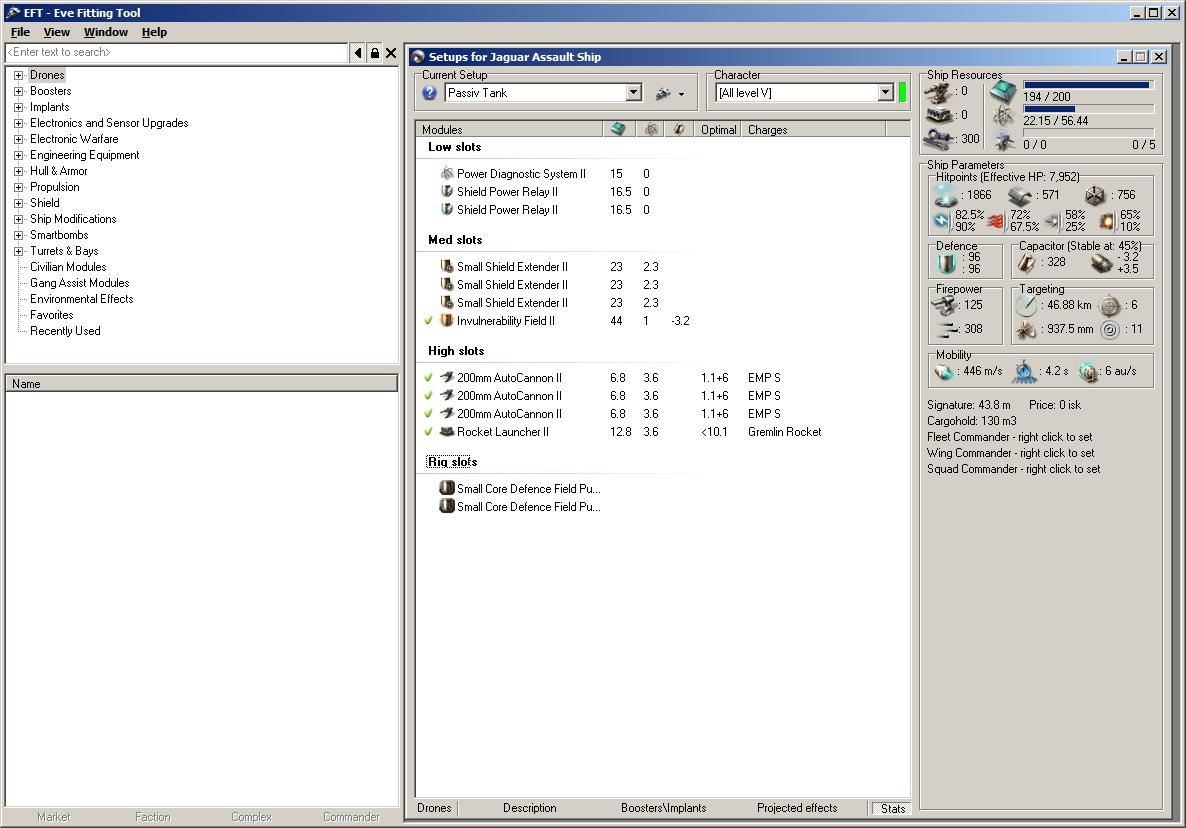1186x828 pixels.
Task: Open the ship setup tools icon menu
Action: coord(669,94)
